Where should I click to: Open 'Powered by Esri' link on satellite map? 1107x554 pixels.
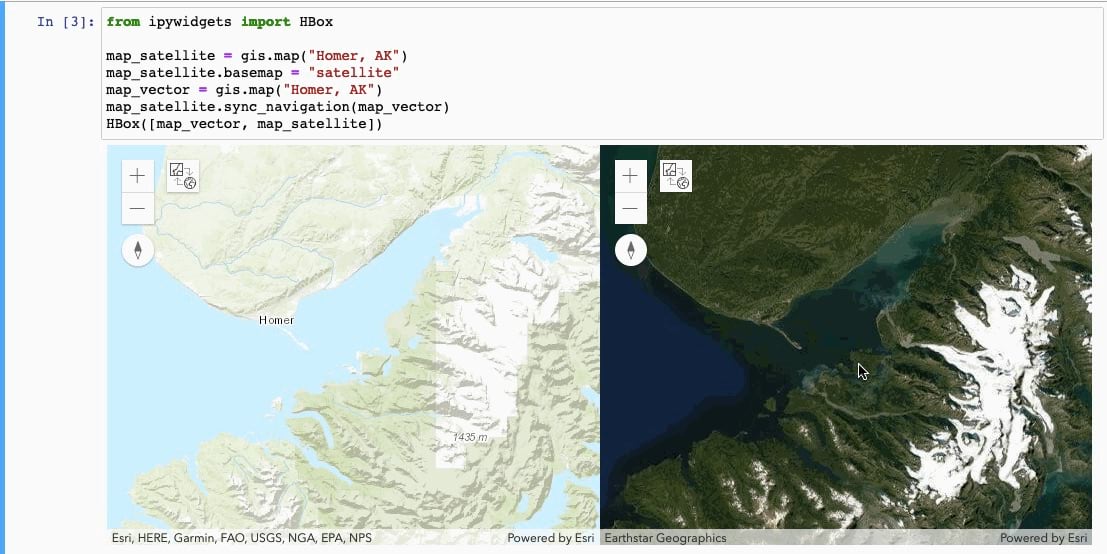pyautogui.click(x=1044, y=538)
